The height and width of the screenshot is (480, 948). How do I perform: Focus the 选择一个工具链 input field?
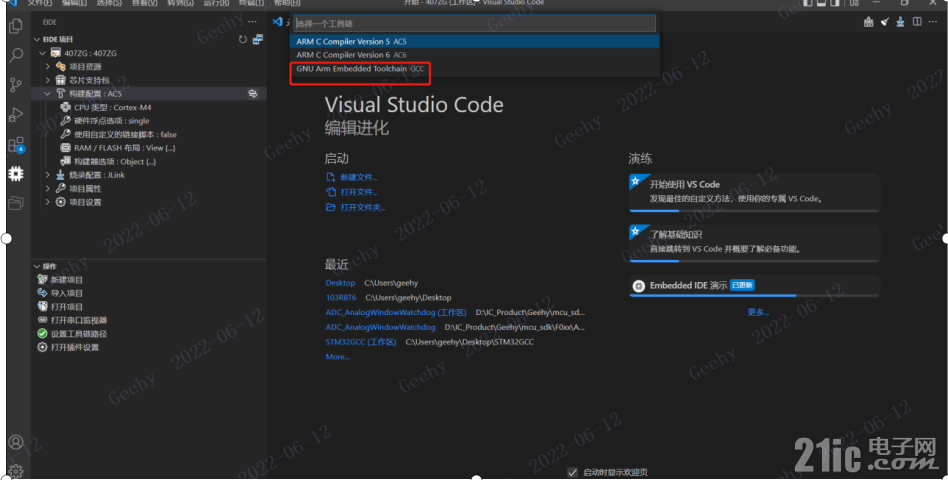tap(475, 24)
